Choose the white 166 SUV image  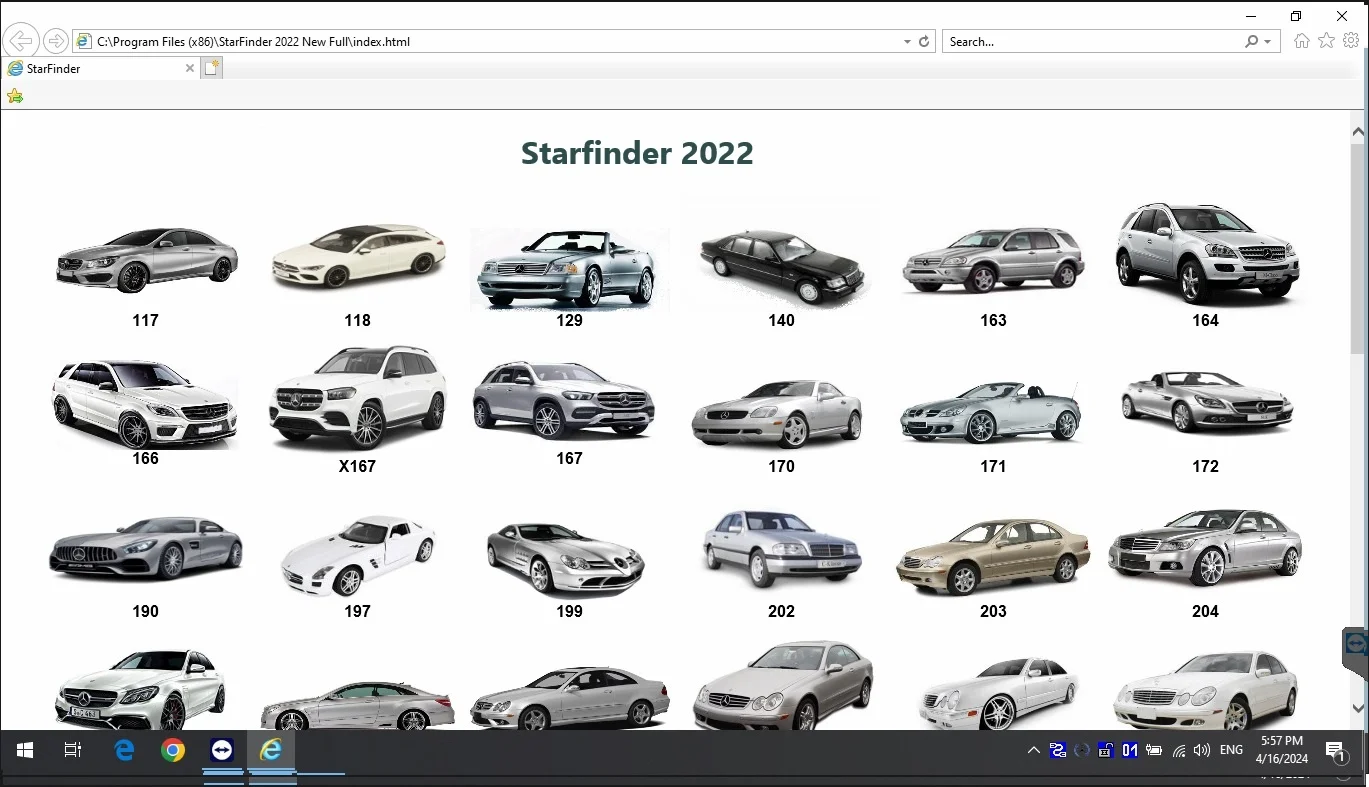click(x=146, y=404)
